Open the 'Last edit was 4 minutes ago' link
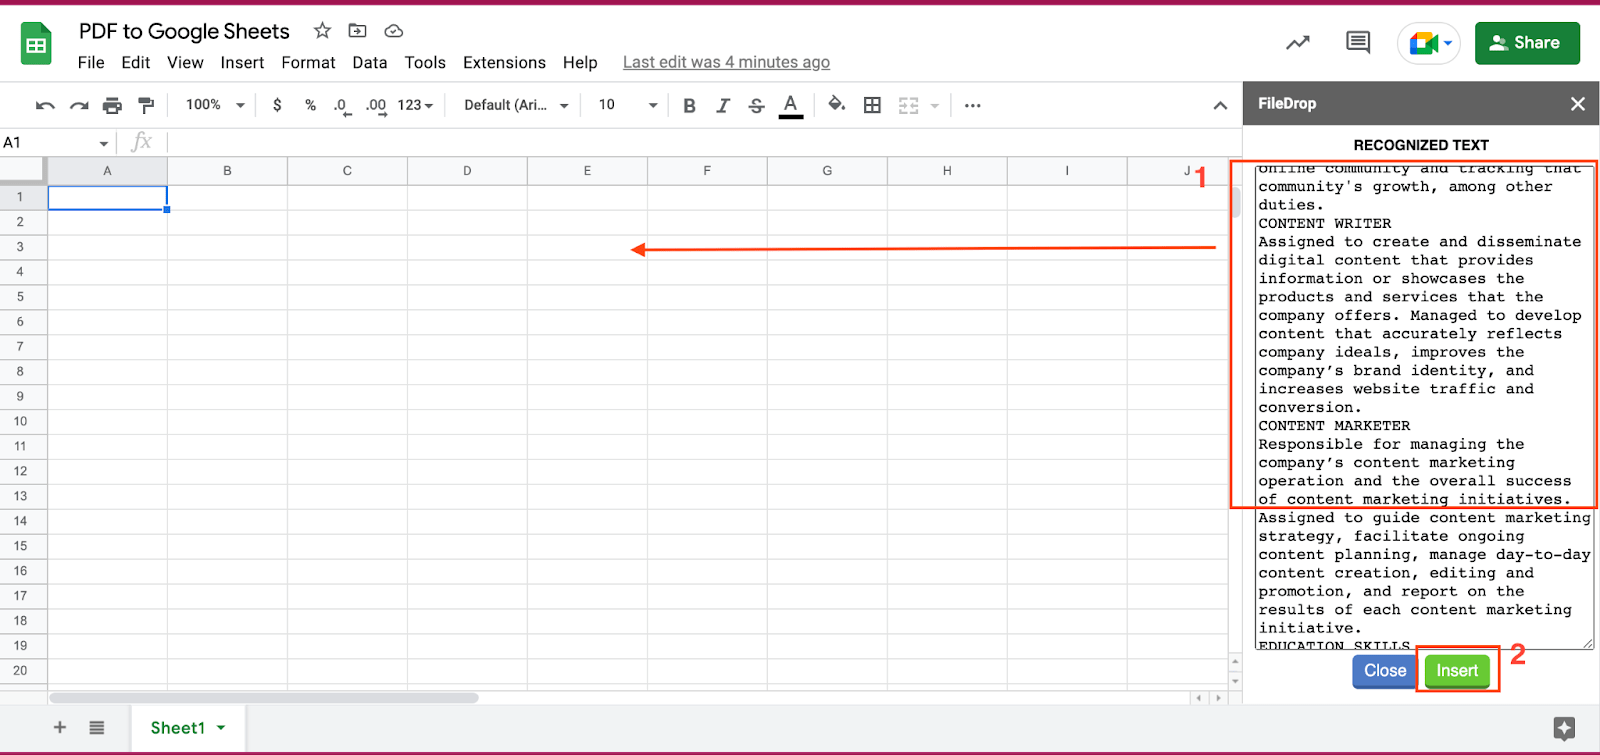The width and height of the screenshot is (1600, 755). 726,62
